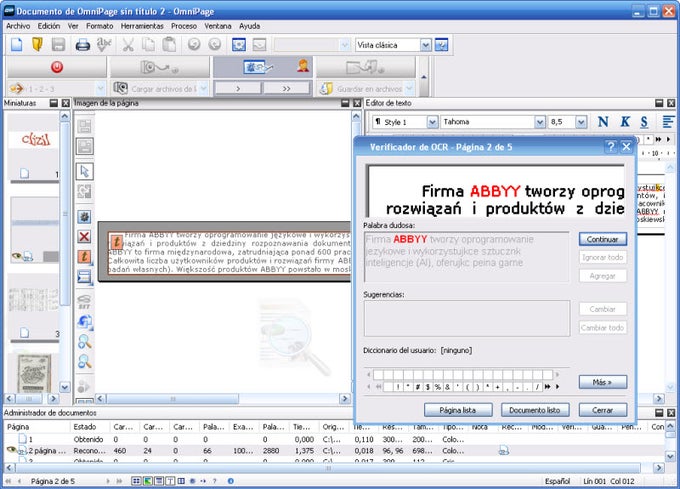The width and height of the screenshot is (680, 489).
Task: Click the thumbnails view icon in status bar
Action: pyautogui.click(x=136, y=481)
